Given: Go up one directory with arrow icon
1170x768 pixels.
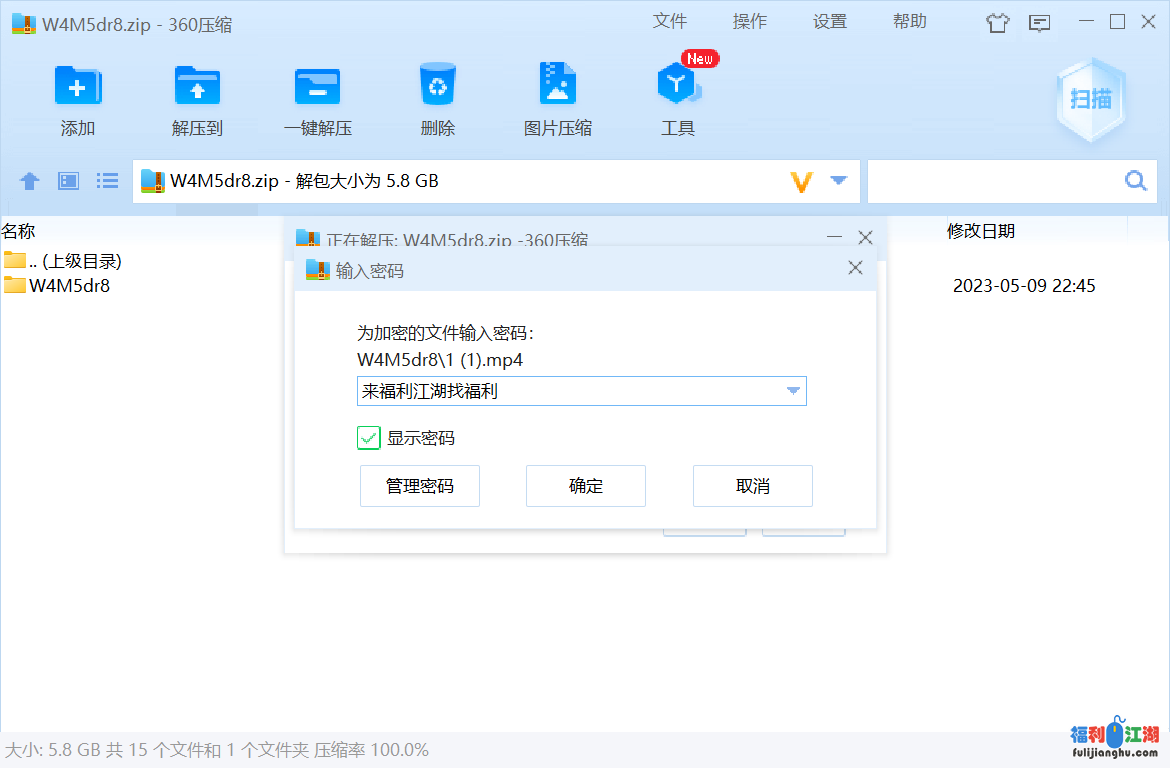Looking at the screenshot, I should pyautogui.click(x=30, y=181).
